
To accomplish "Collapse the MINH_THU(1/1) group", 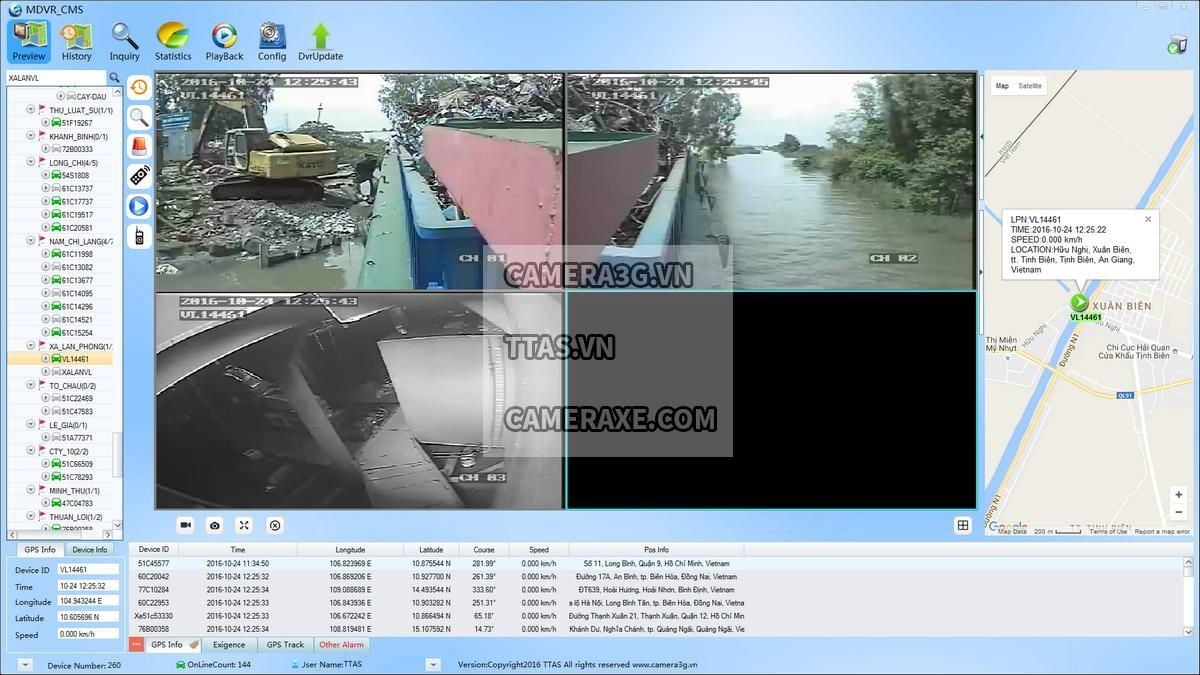I will click(31, 490).
